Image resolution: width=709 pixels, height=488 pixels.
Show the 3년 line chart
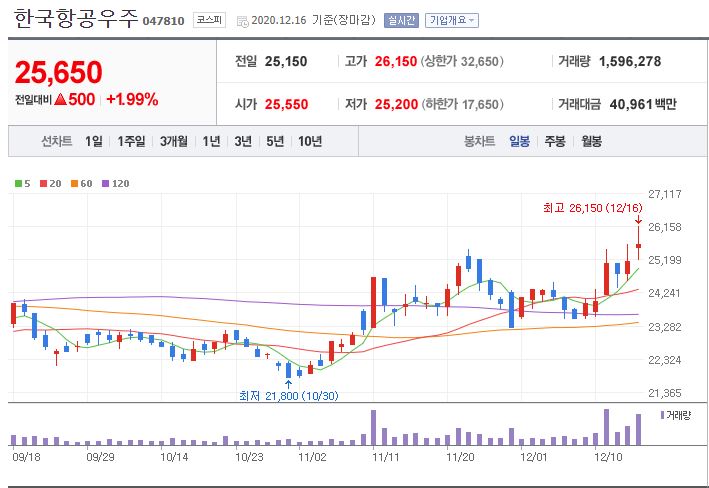coord(243,142)
